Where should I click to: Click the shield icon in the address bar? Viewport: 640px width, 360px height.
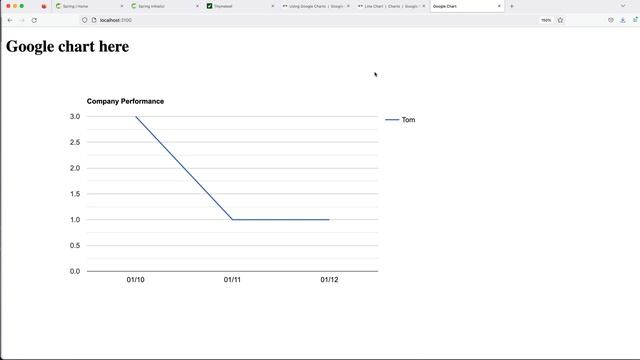click(x=84, y=20)
